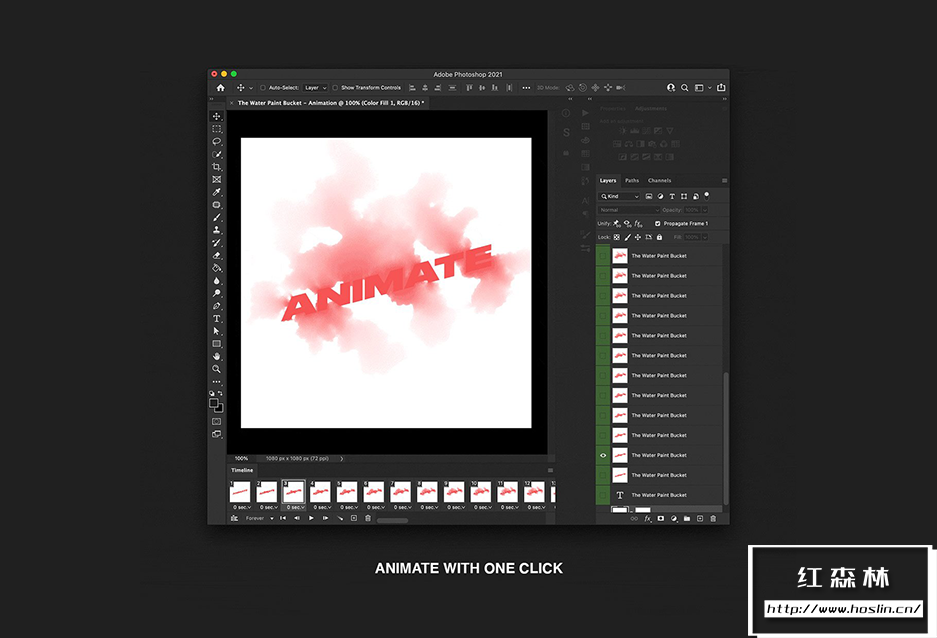Lock all with the padlock icon
Screen dimensions: 937x638
(659, 237)
